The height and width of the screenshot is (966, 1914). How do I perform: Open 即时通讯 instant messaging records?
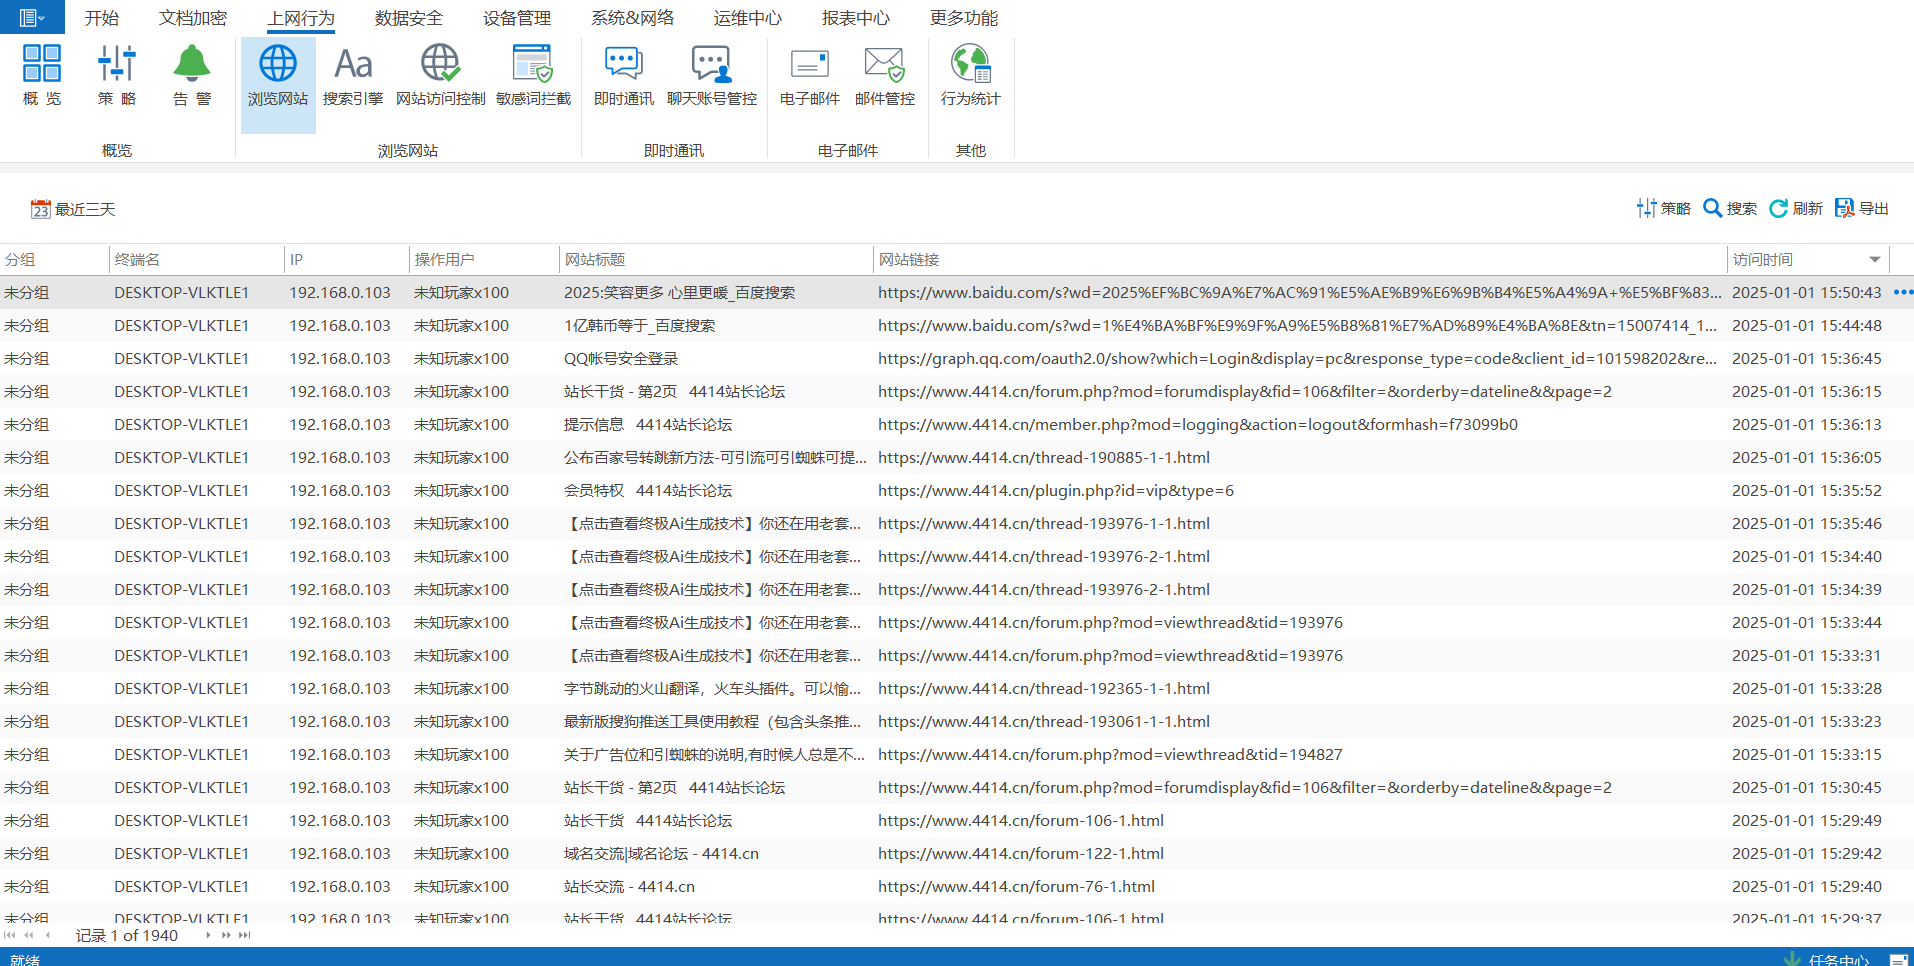tap(623, 75)
